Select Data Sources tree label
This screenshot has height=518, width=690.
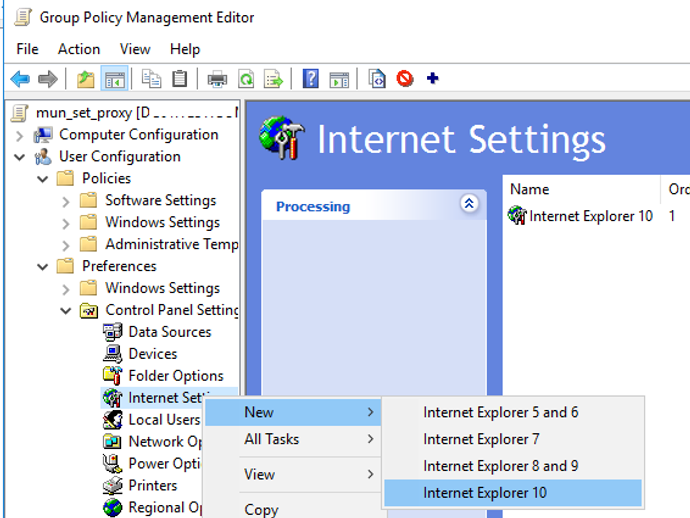[x=170, y=332]
